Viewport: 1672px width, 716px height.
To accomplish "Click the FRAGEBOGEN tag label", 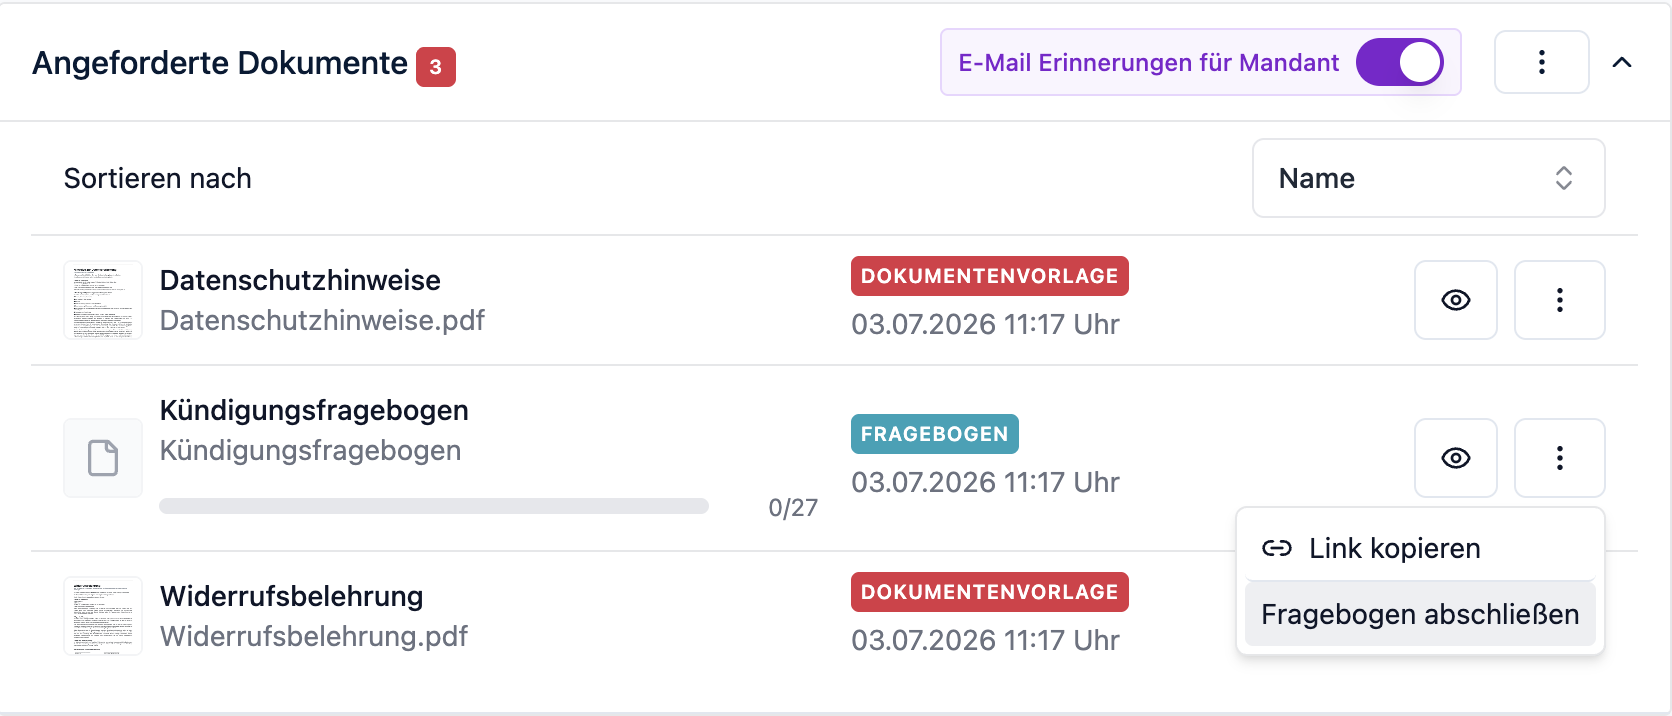I will click(935, 434).
